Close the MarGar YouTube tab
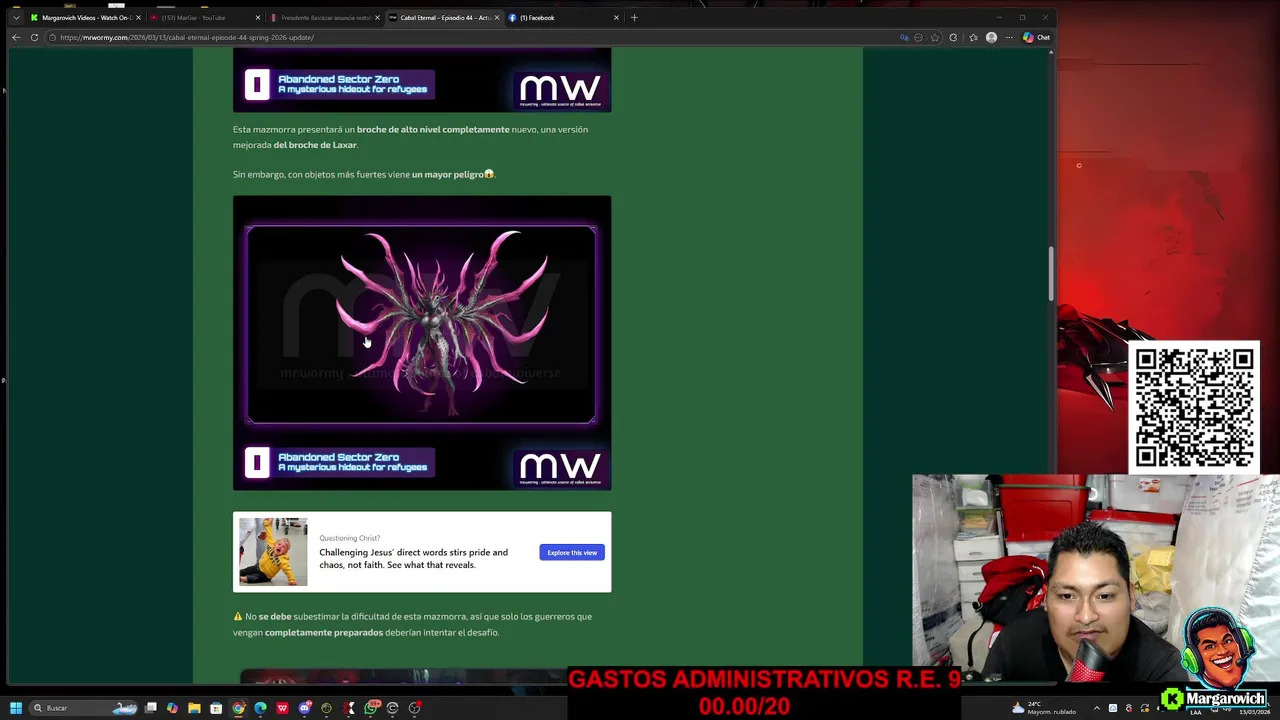Viewport: 1280px width, 720px height. (x=258, y=17)
